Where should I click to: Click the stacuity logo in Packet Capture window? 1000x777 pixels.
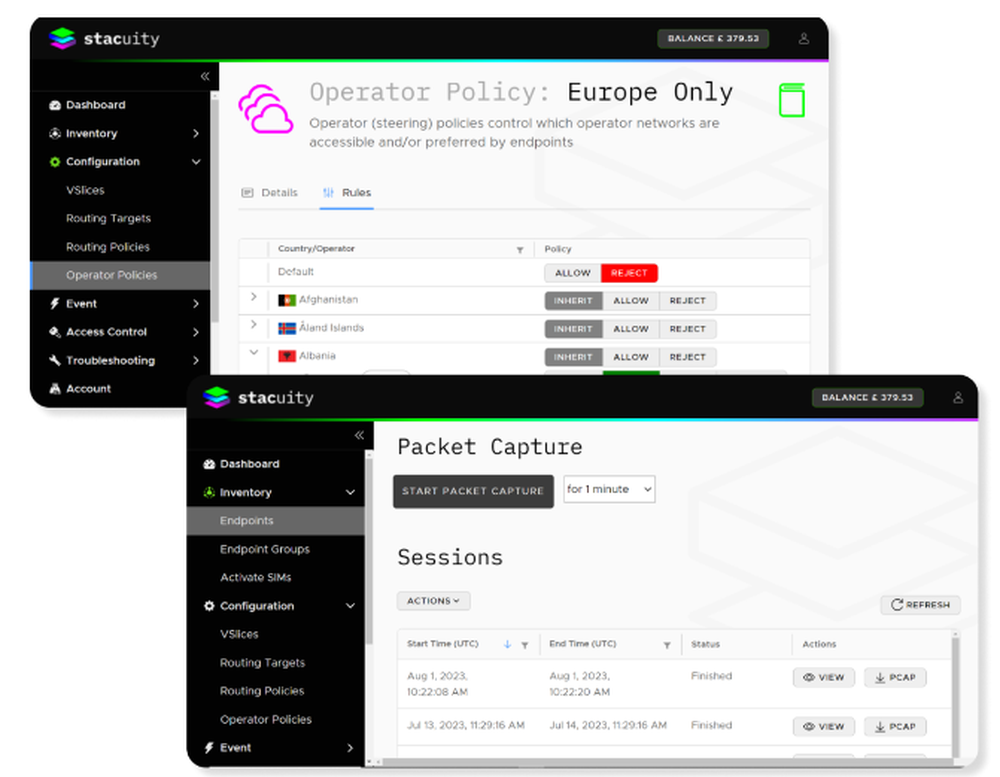point(258,397)
